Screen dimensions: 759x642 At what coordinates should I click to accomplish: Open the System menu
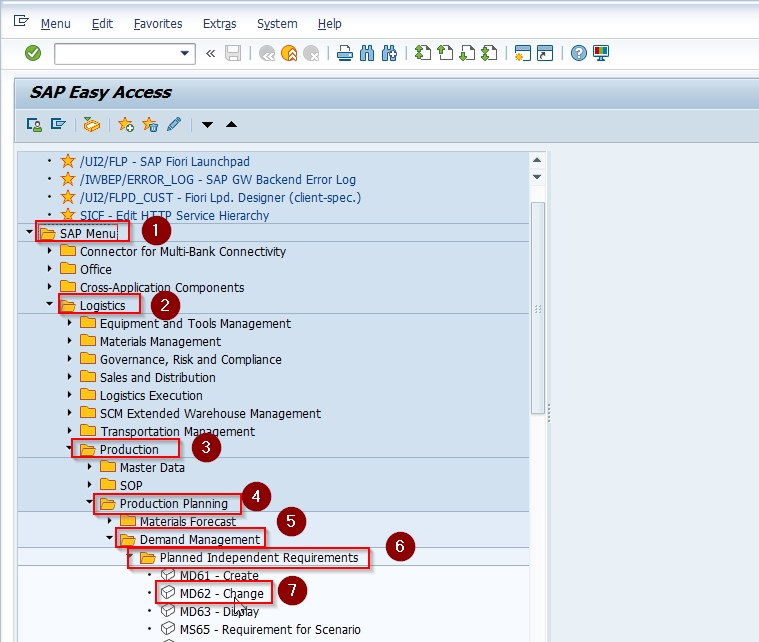pyautogui.click(x=277, y=24)
